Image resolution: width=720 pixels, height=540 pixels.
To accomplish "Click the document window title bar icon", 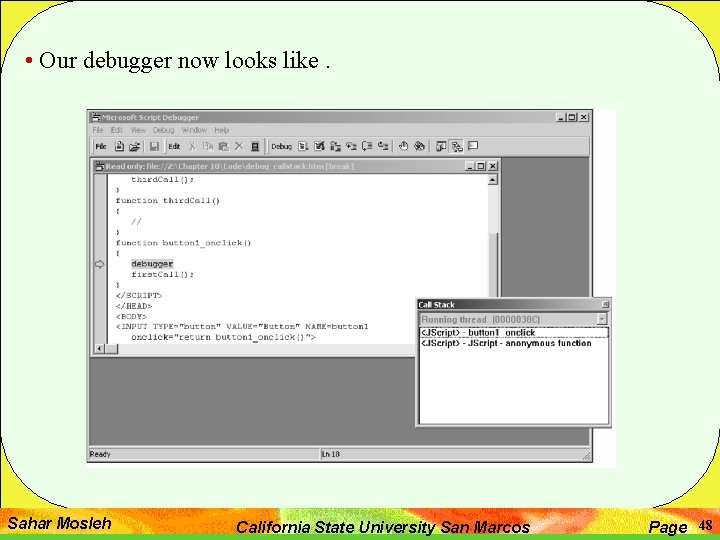I will tap(99, 166).
